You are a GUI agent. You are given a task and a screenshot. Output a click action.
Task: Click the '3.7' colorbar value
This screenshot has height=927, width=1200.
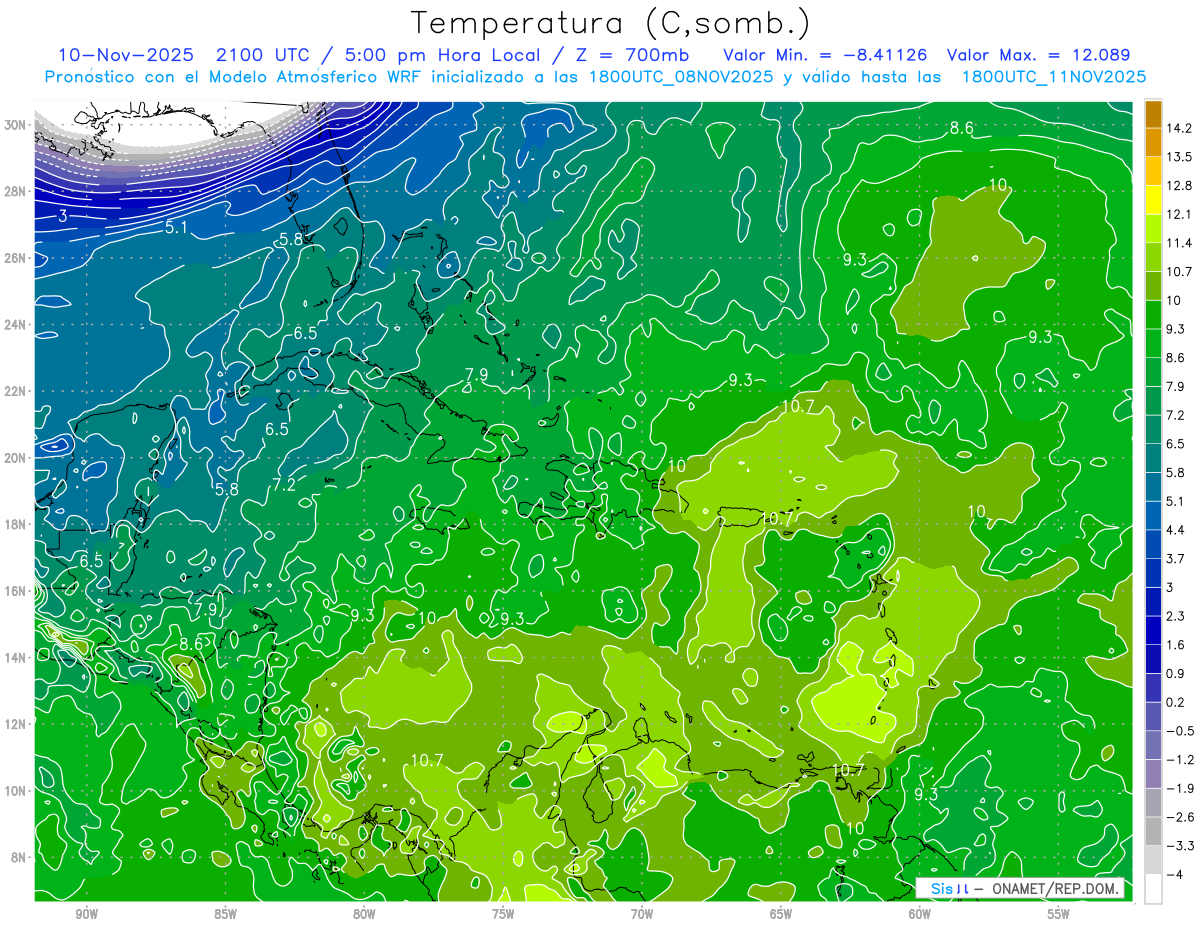[1176, 559]
